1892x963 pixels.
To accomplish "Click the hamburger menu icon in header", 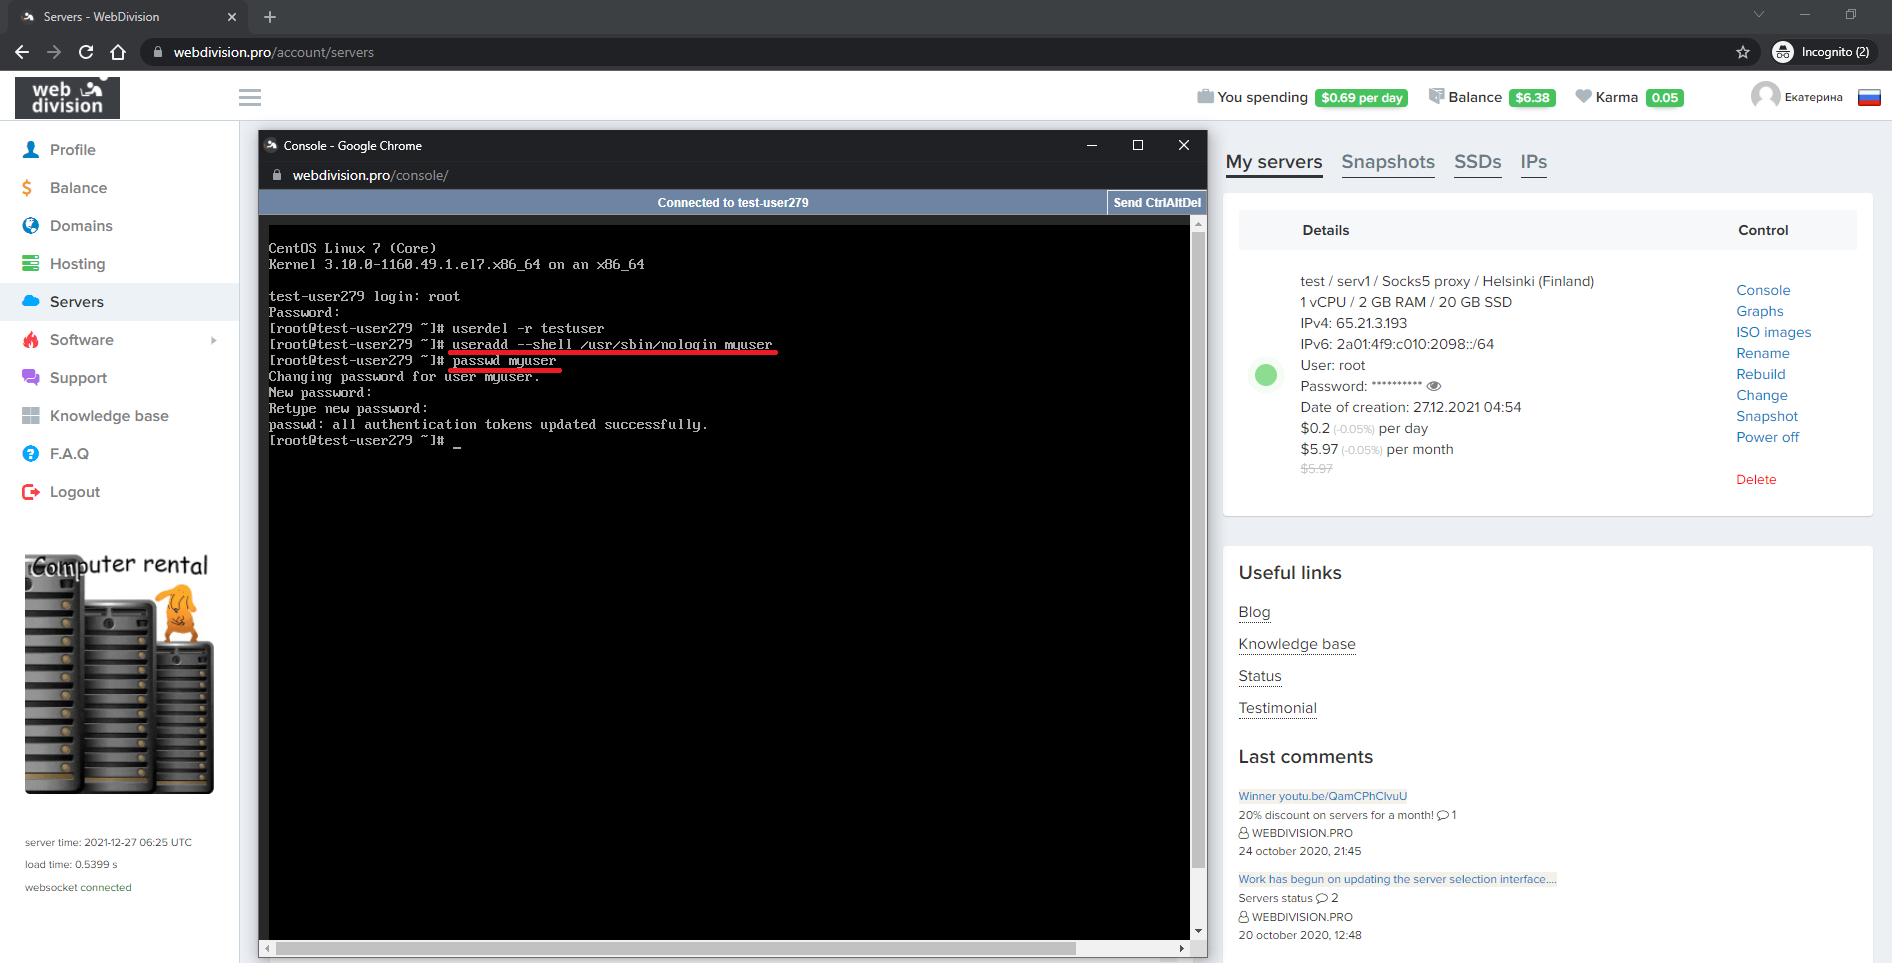I will (250, 97).
